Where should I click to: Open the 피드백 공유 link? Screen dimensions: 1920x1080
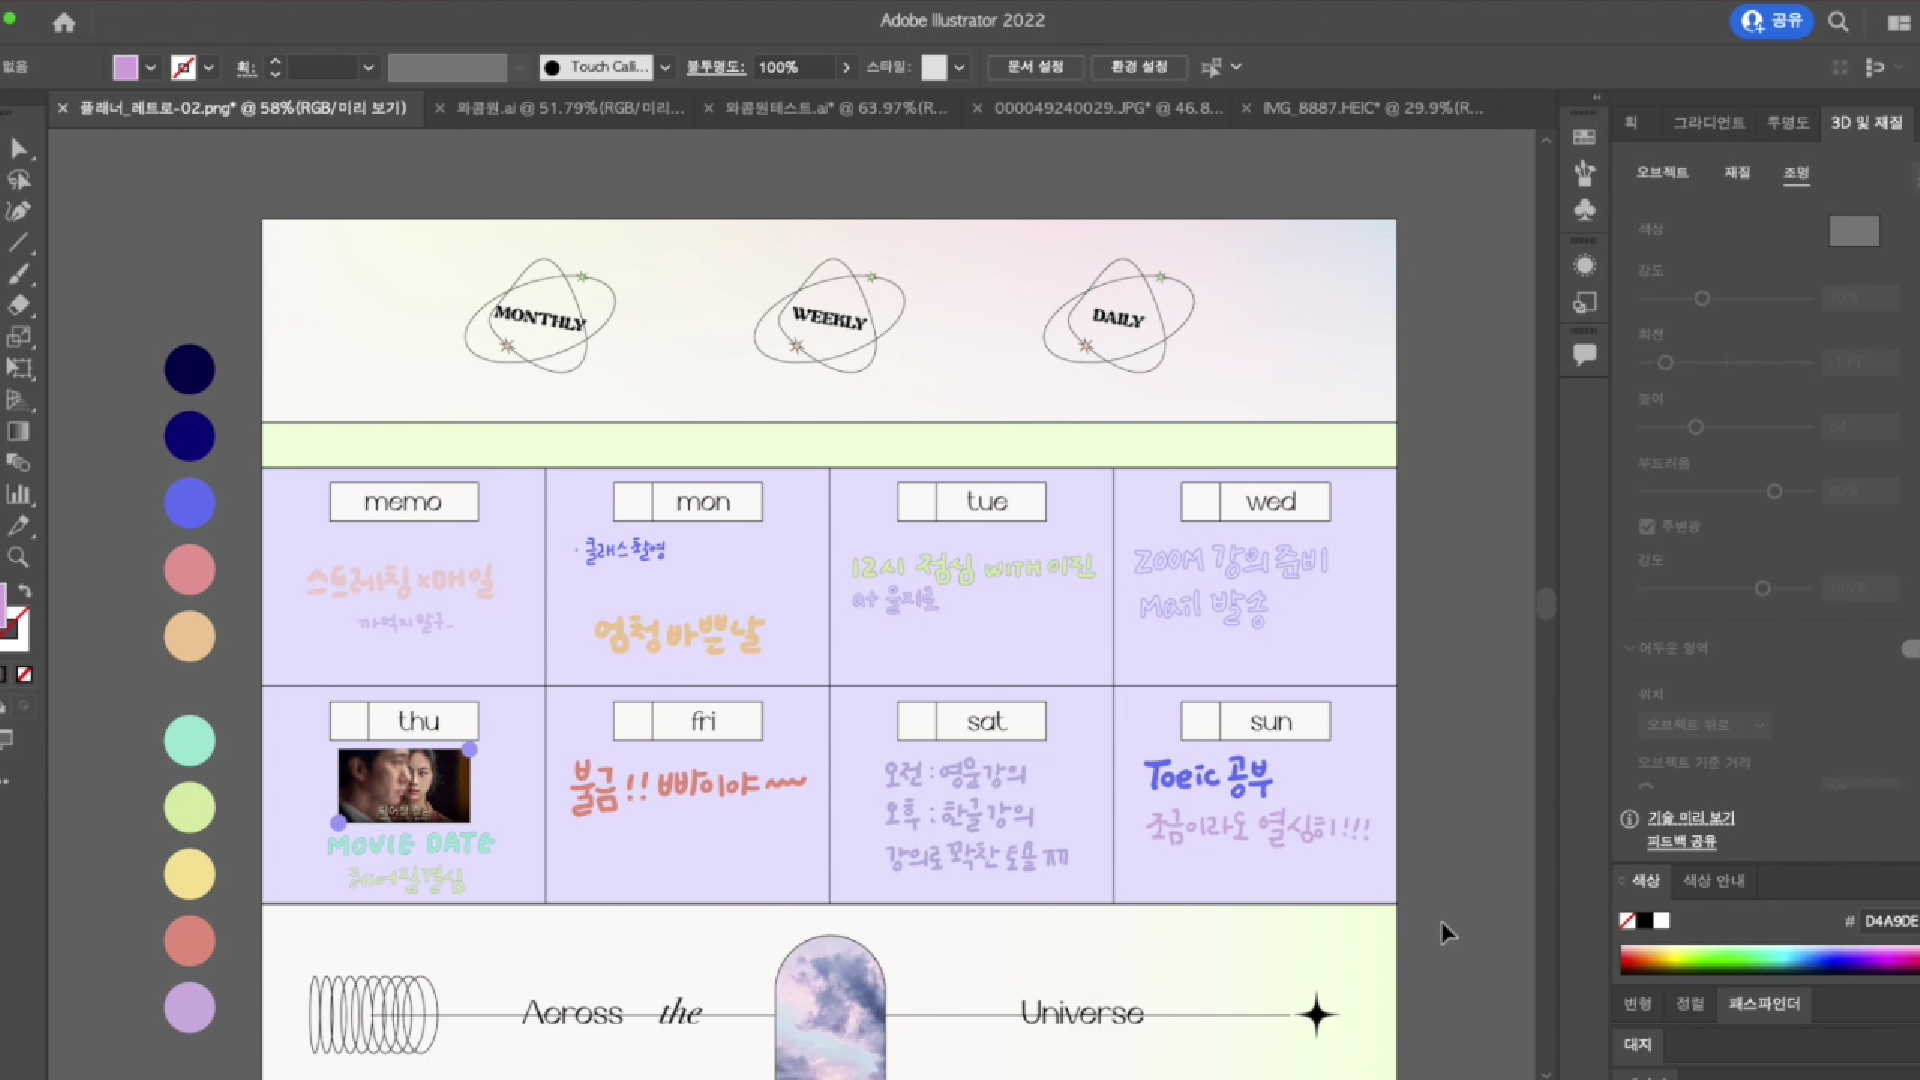(x=1681, y=842)
